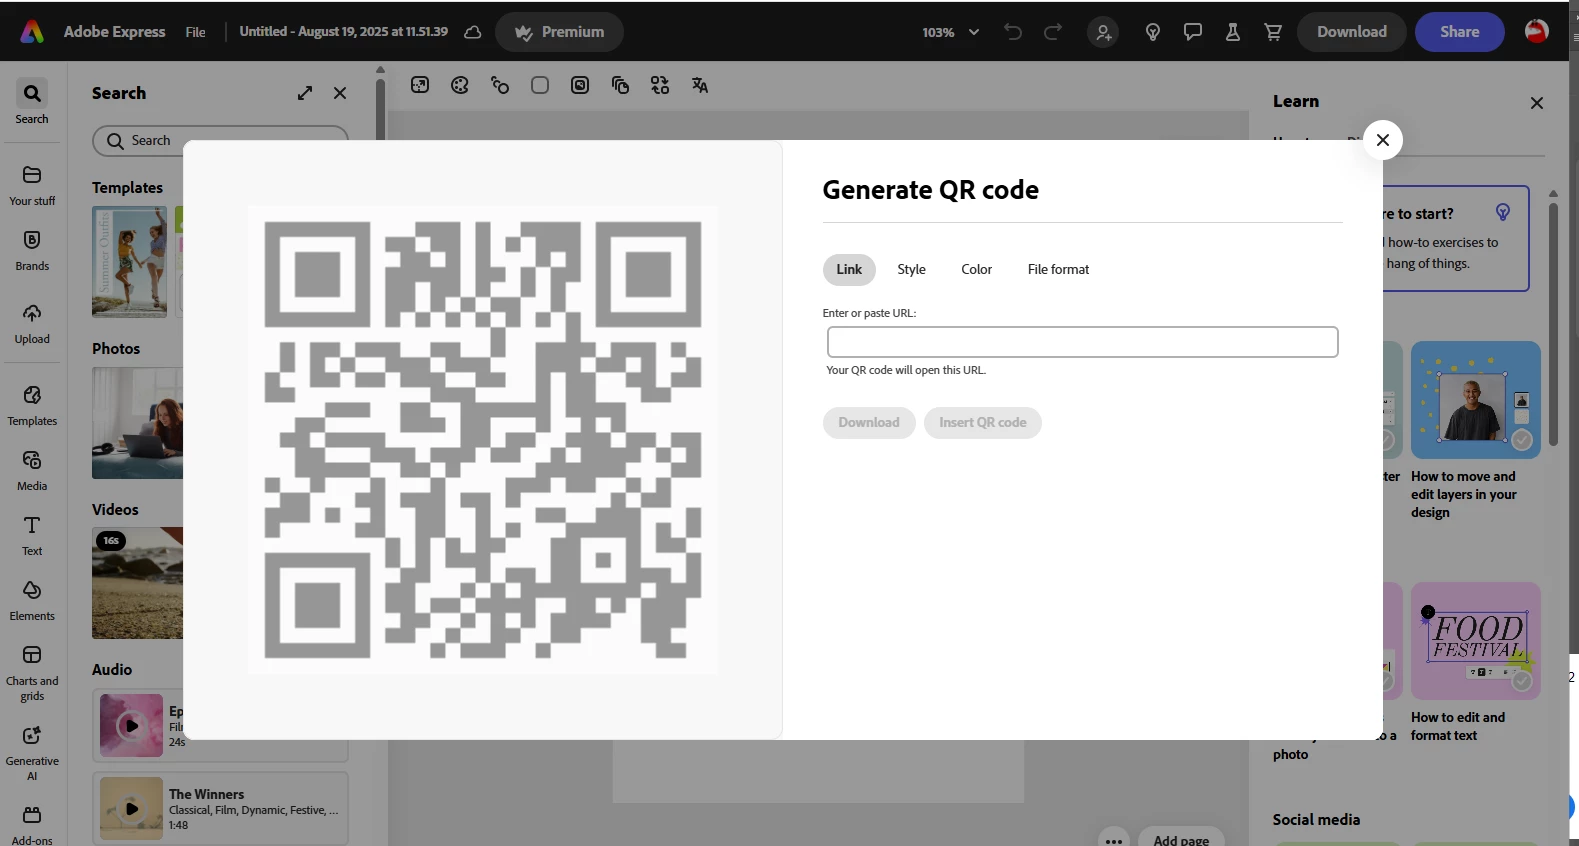
Task: Click the page options ellipsis button
Action: [1114, 839]
